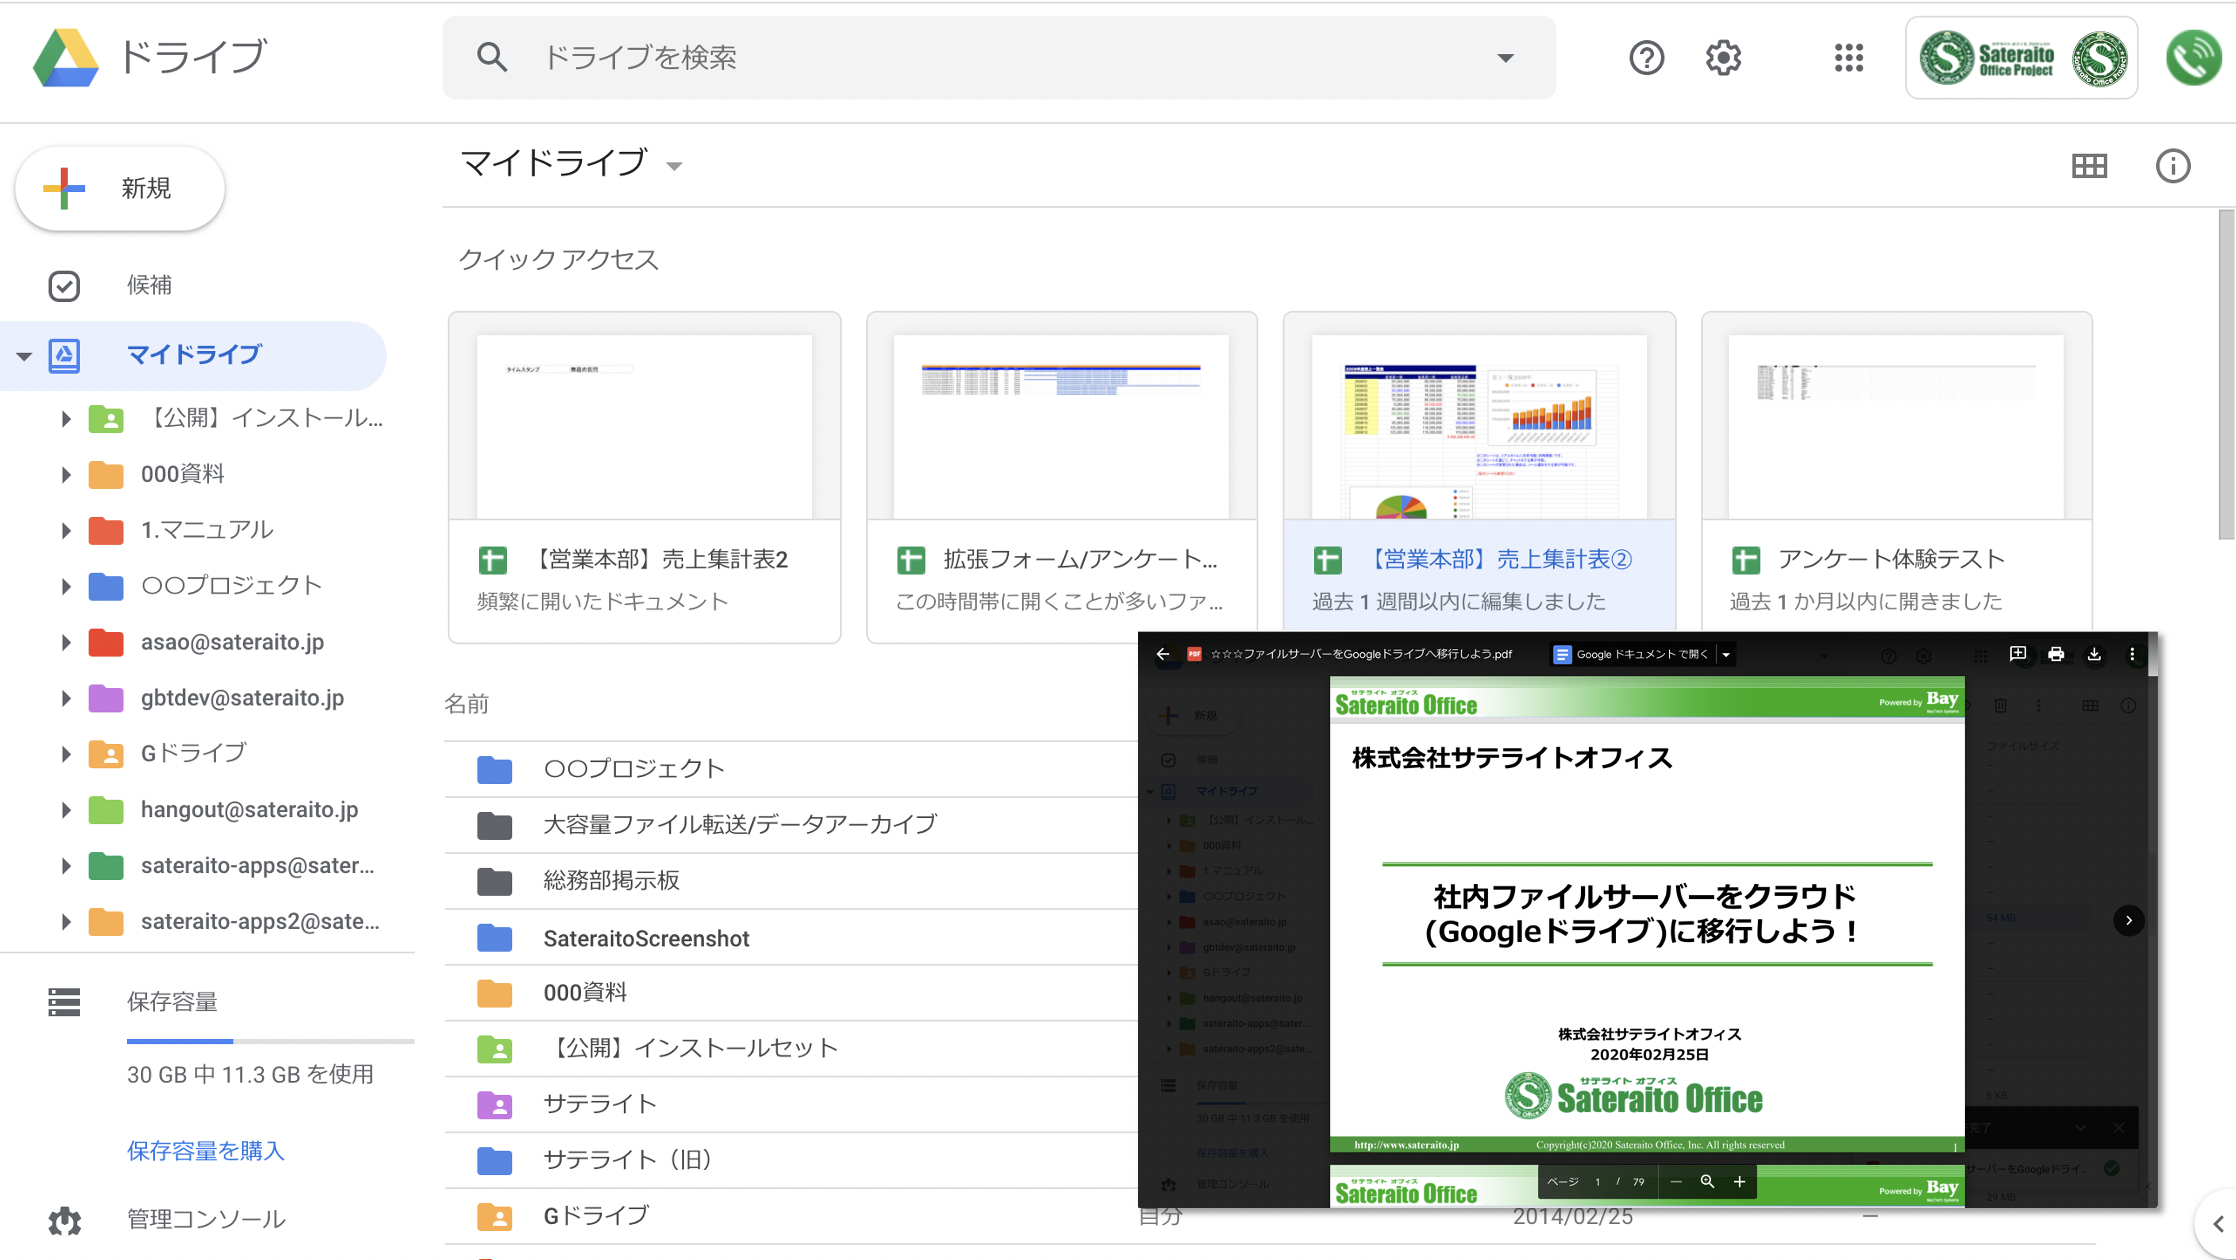Expand gbtdev@sateraito.jp folder in sidebar

point(66,698)
